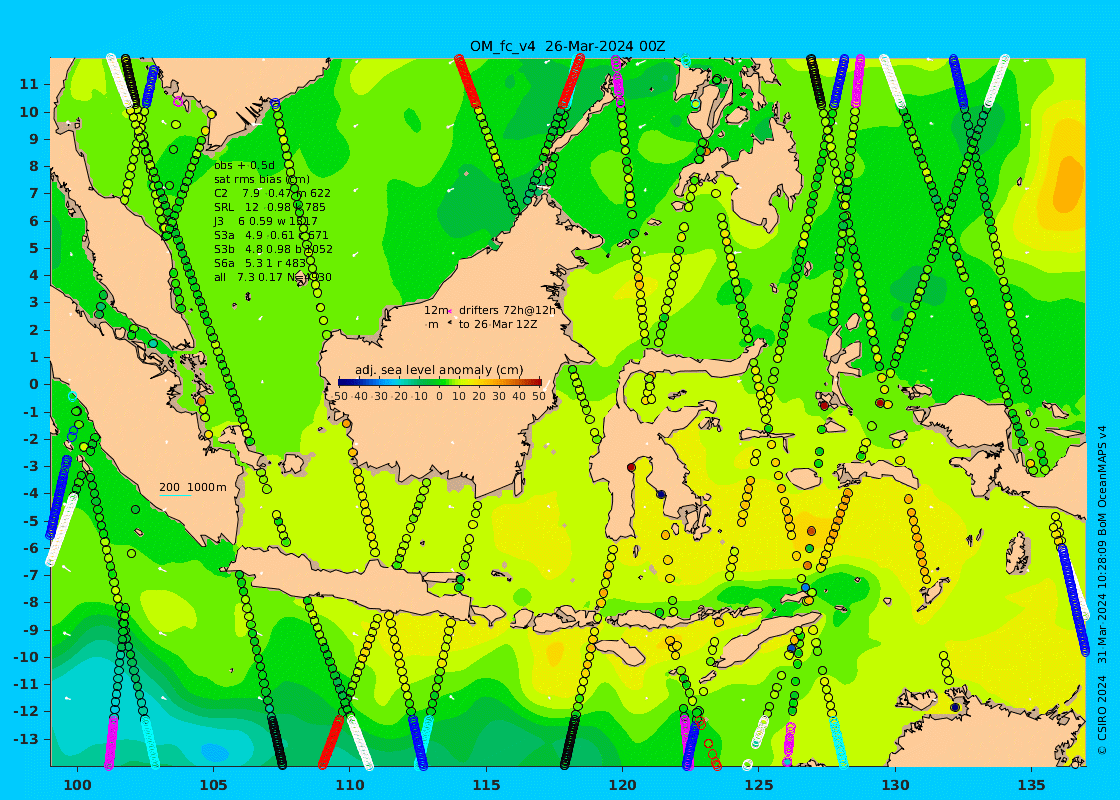Click latitude axis label 1
The height and width of the screenshot is (800, 1120).
pos(33,357)
